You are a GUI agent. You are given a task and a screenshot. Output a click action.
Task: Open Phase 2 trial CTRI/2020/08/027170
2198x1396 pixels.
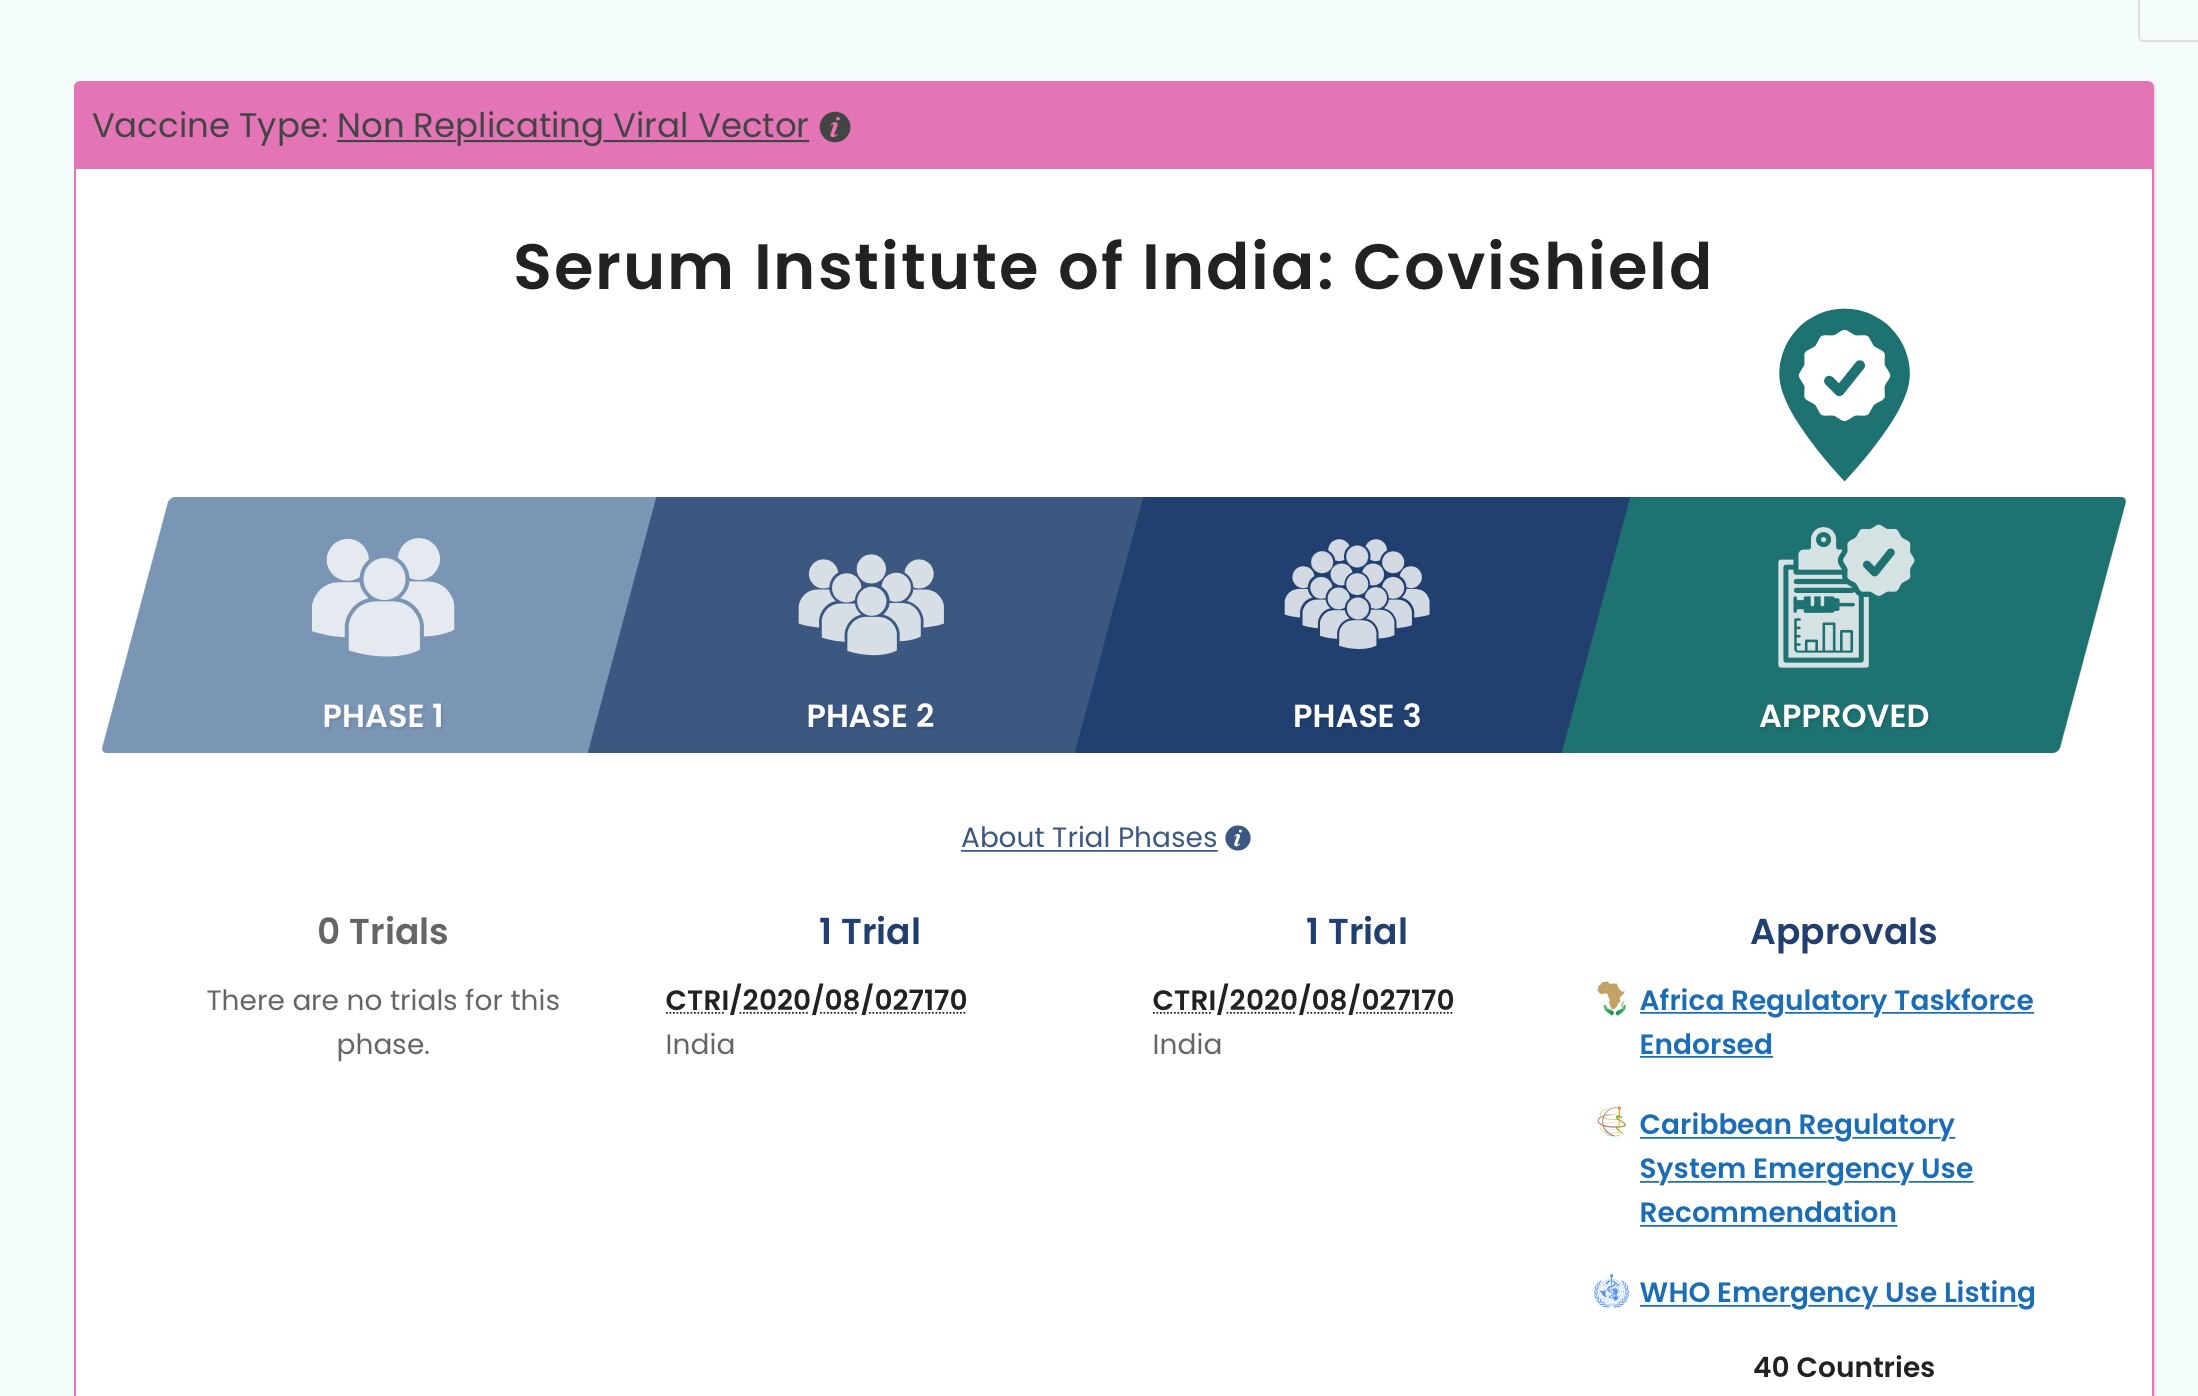coord(816,1000)
